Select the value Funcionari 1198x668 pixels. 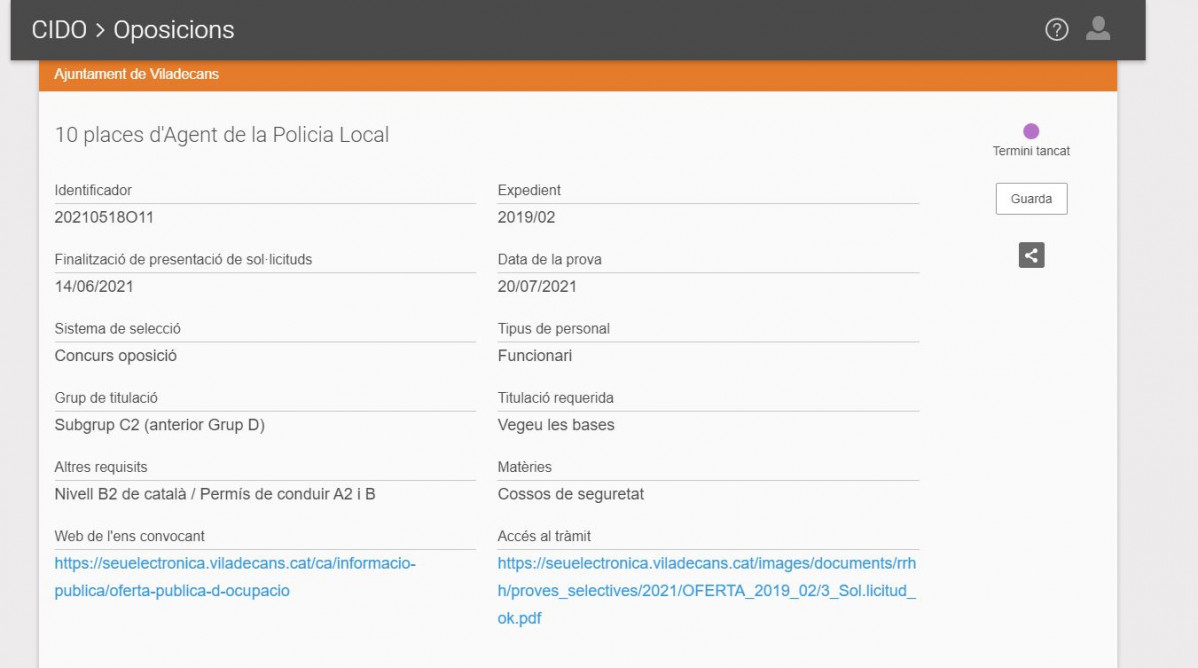tap(535, 355)
